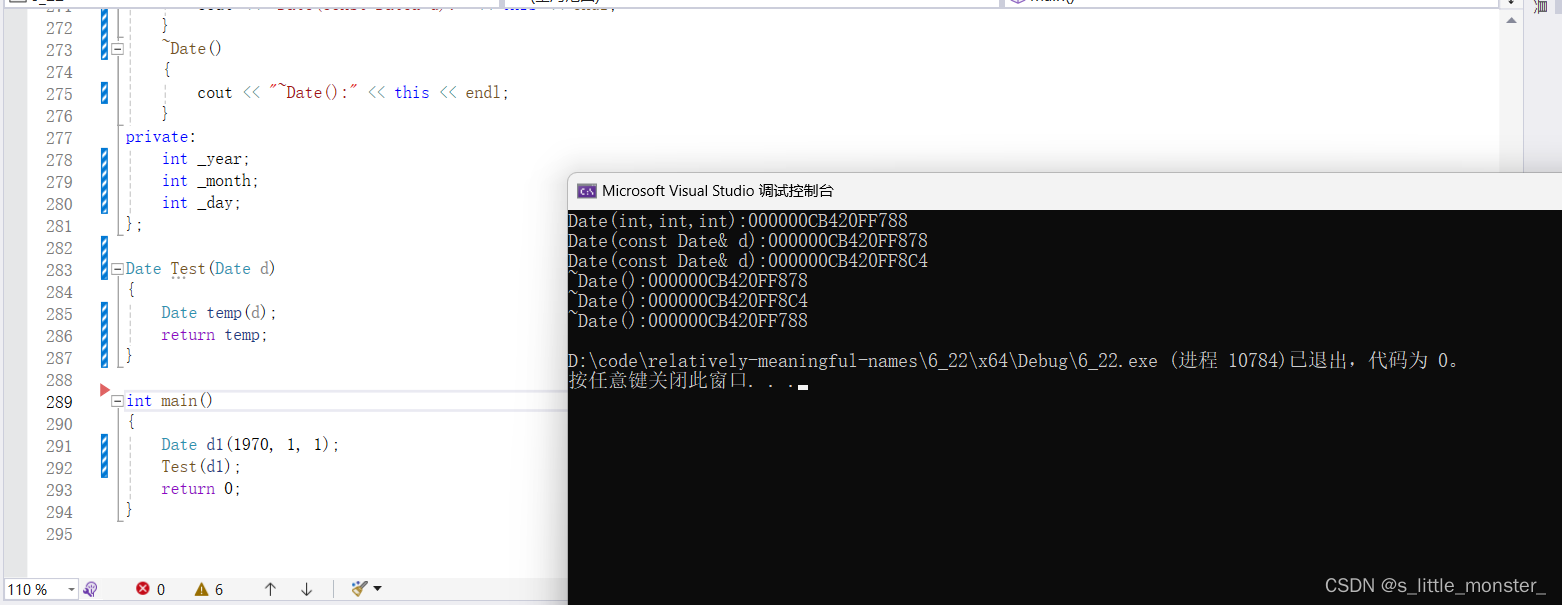The image size is (1562, 605).
Task: Place cursor on 'int _month;' line
Action: 210,180
